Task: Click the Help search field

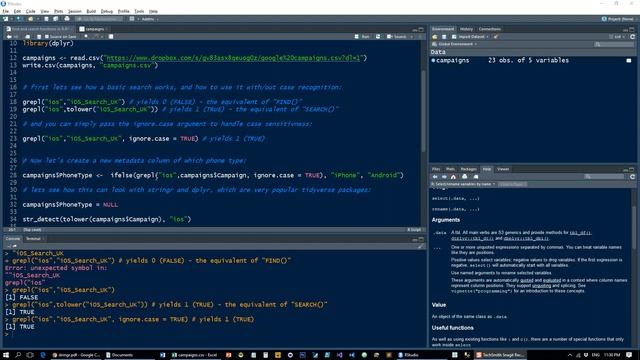Action: pos(604,177)
